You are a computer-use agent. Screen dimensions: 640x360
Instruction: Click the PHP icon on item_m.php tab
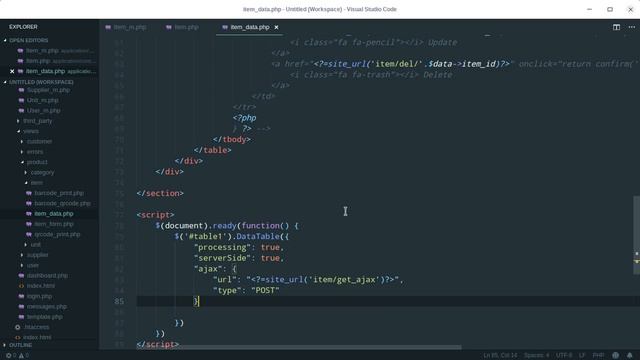click(108, 27)
